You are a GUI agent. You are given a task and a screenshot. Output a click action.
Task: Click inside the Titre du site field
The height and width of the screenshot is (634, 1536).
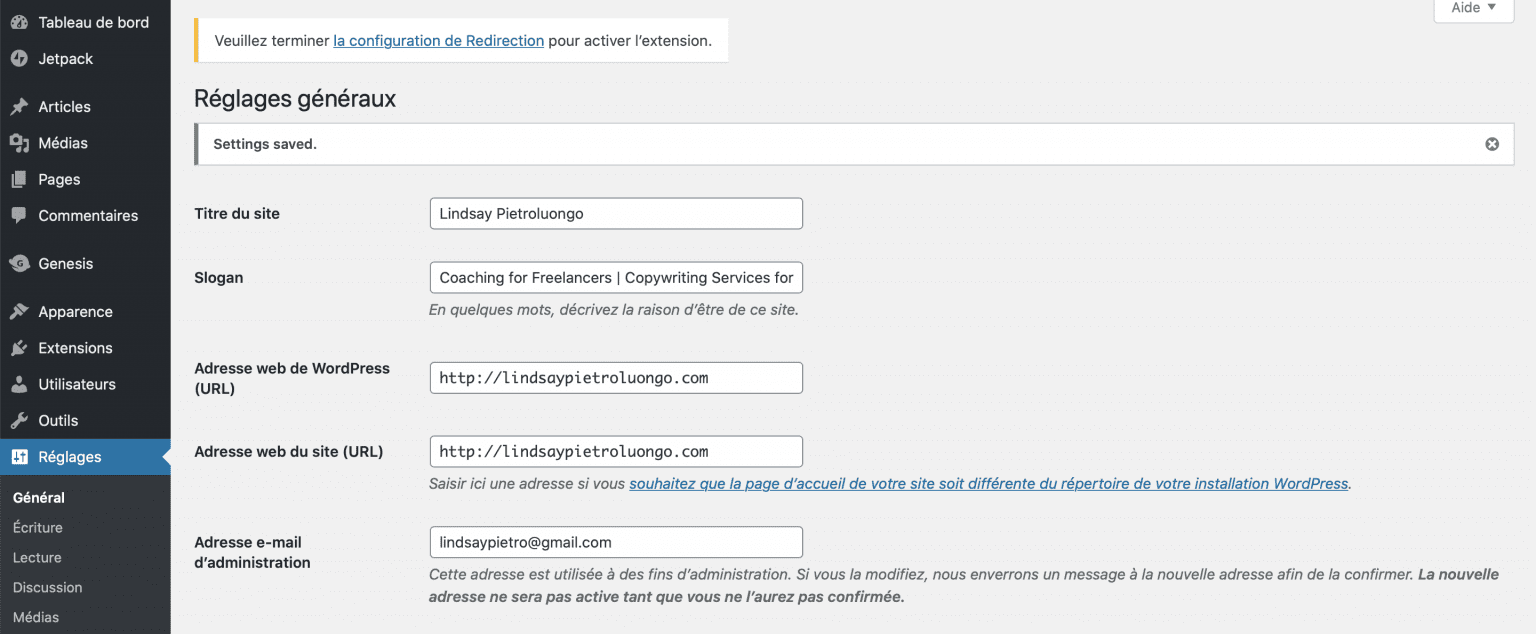coord(615,213)
